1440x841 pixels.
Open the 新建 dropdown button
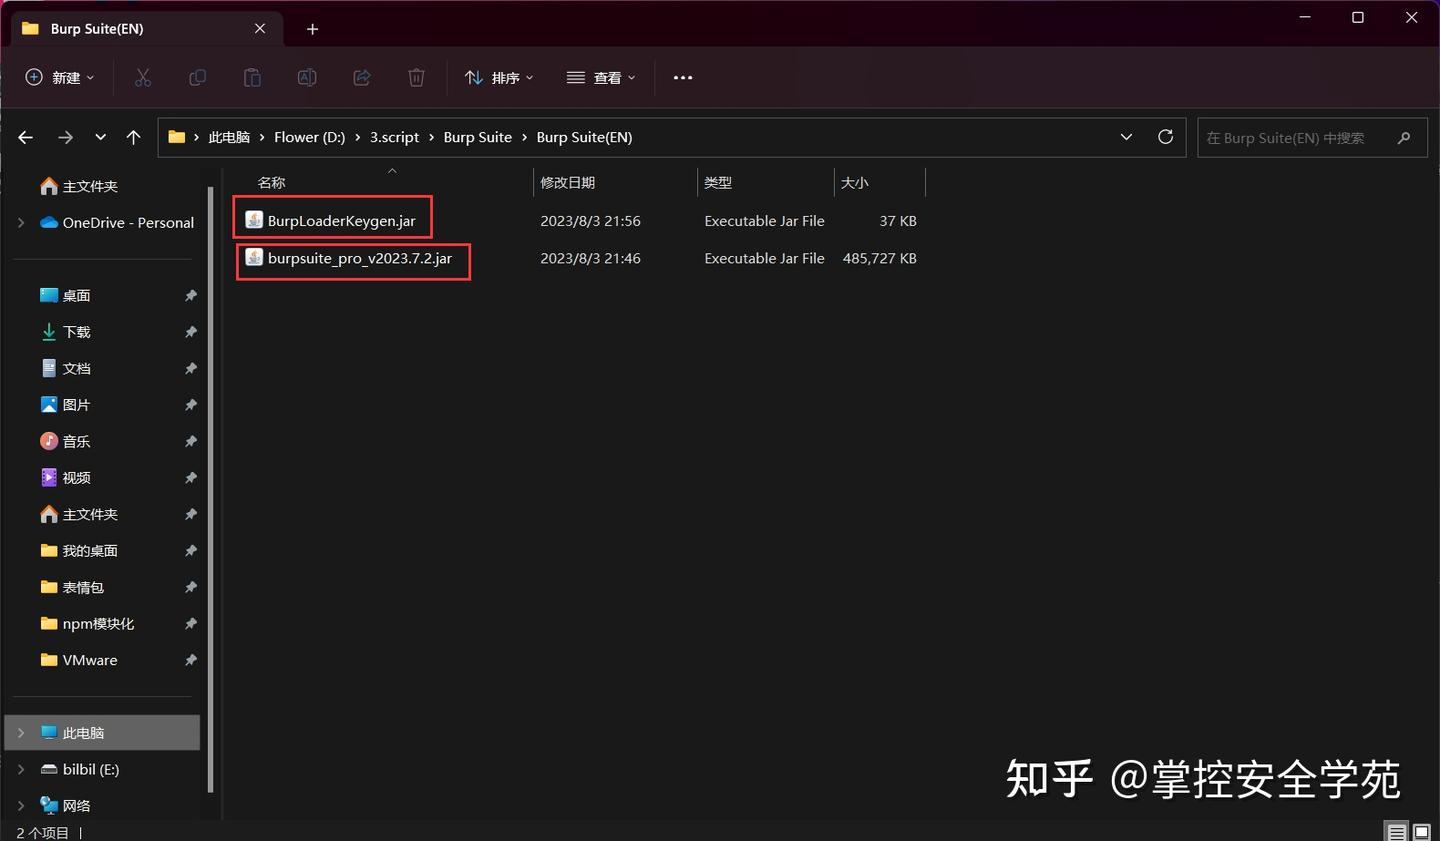click(60, 78)
